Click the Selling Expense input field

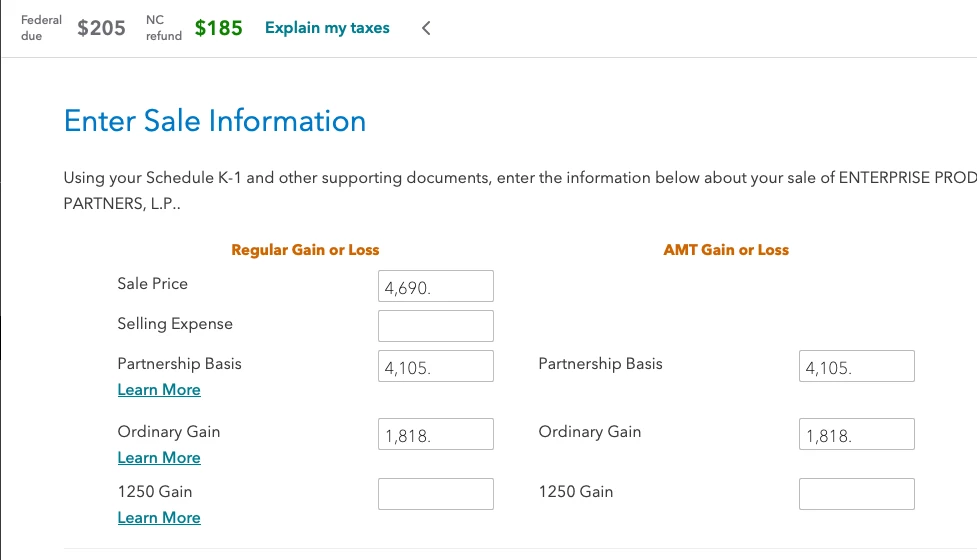coord(436,326)
